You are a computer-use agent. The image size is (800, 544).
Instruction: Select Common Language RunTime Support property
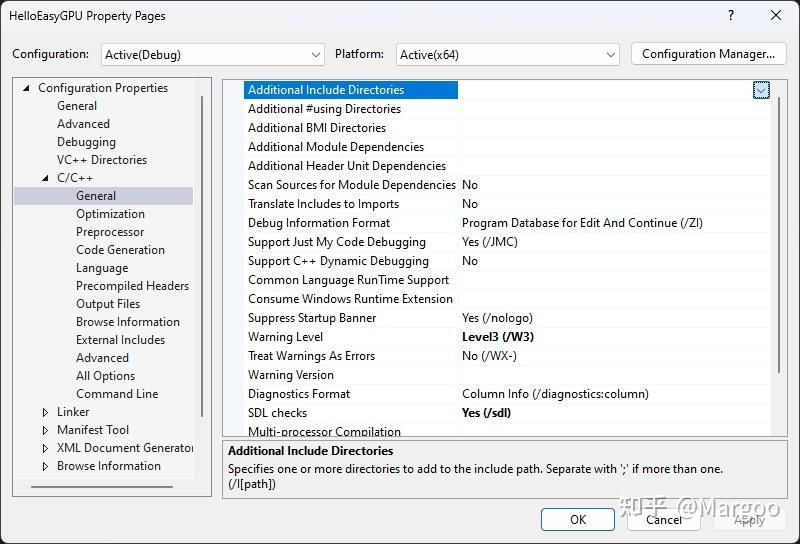348,280
